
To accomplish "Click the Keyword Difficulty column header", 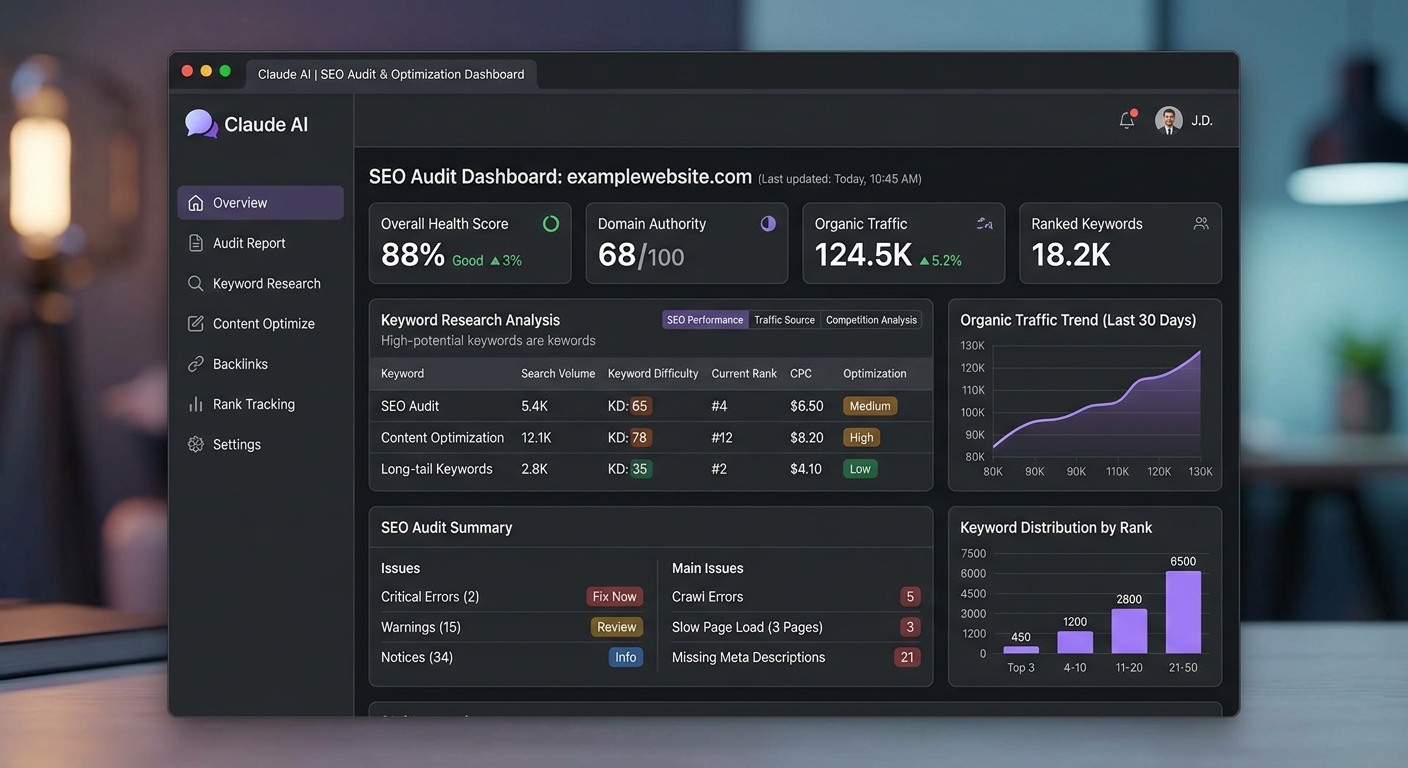I will point(653,373).
